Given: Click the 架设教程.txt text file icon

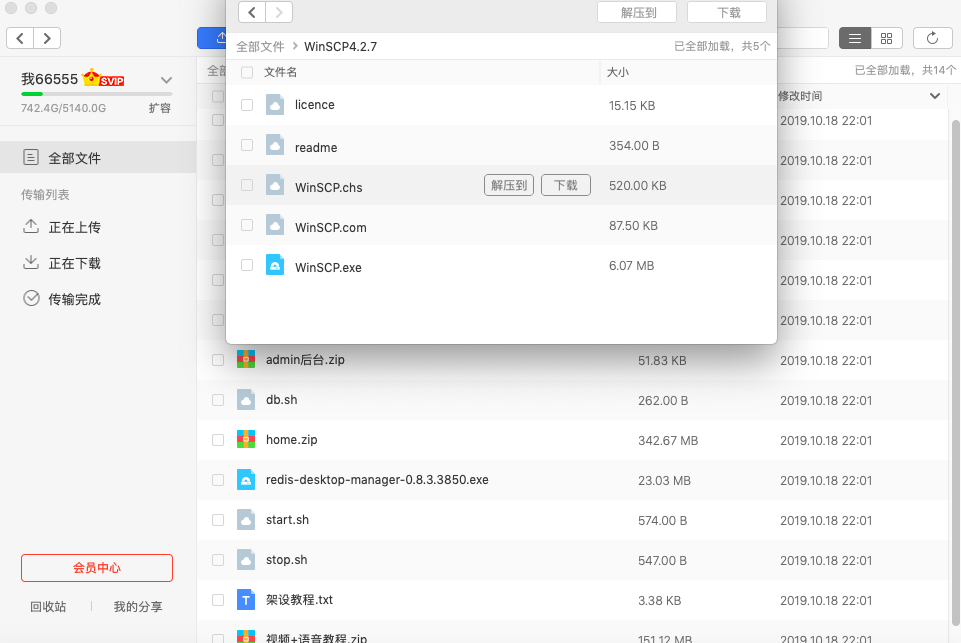Looking at the screenshot, I should tap(246, 600).
